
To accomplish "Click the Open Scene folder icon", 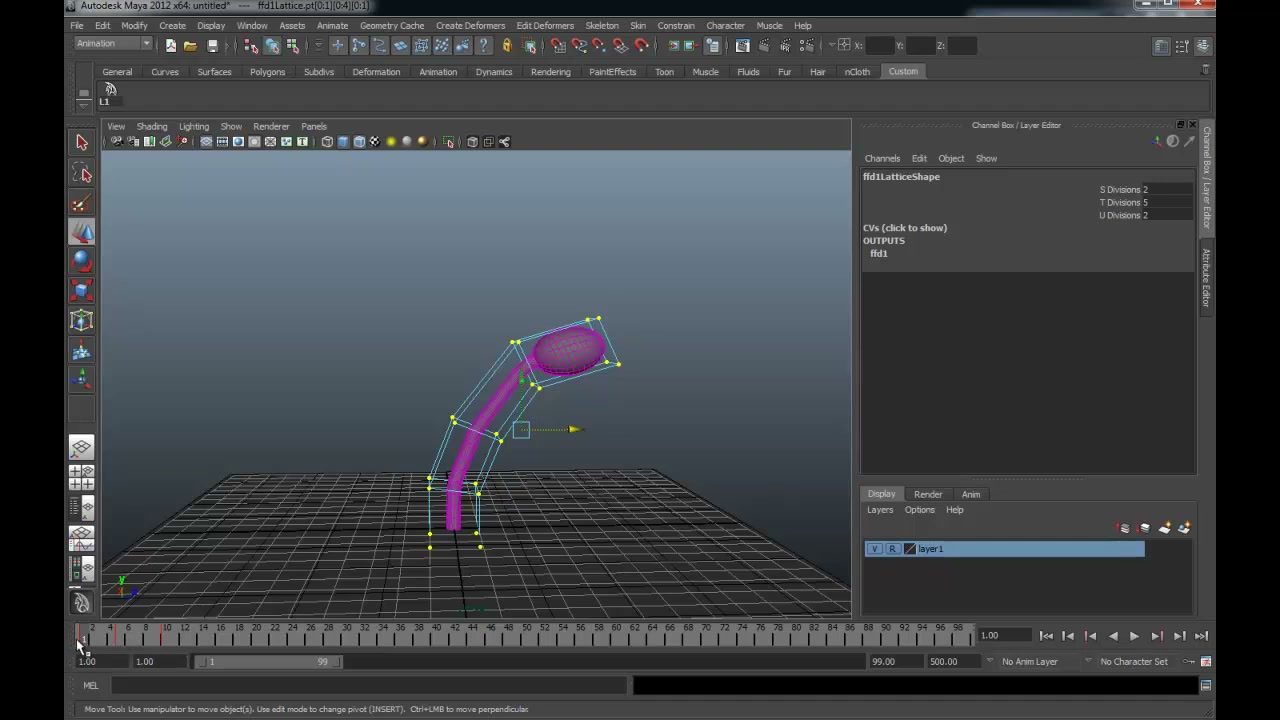I will tap(190, 45).
